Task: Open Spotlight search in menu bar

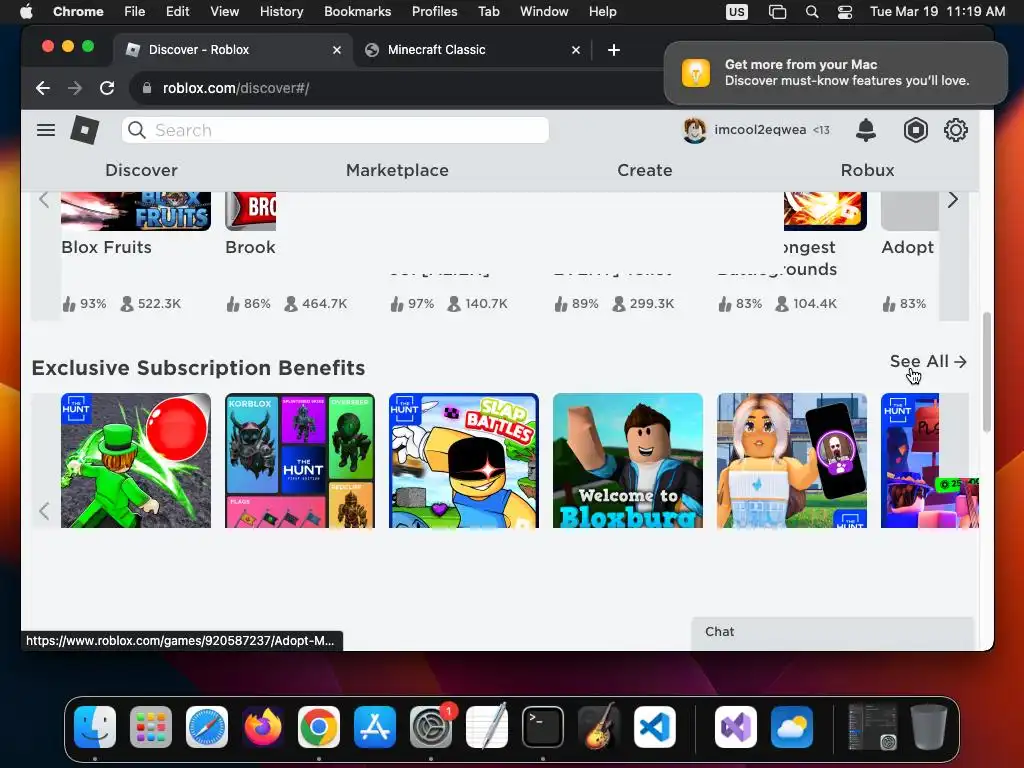Action: click(812, 12)
